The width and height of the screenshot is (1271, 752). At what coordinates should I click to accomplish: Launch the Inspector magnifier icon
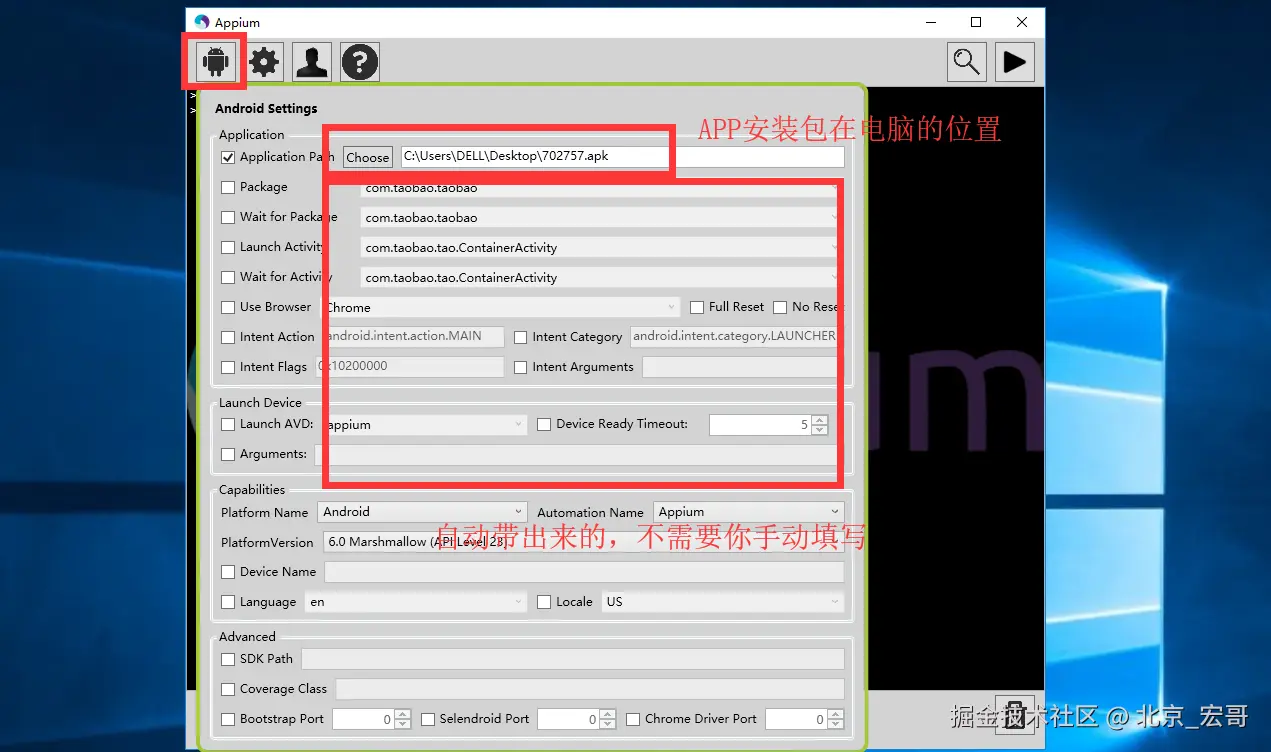pos(967,62)
